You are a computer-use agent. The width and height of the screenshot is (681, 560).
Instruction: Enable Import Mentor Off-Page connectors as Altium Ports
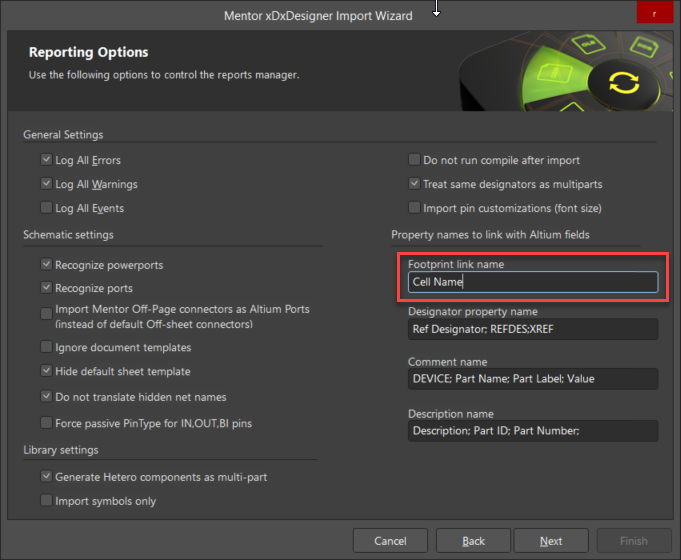pyautogui.click(x=46, y=314)
